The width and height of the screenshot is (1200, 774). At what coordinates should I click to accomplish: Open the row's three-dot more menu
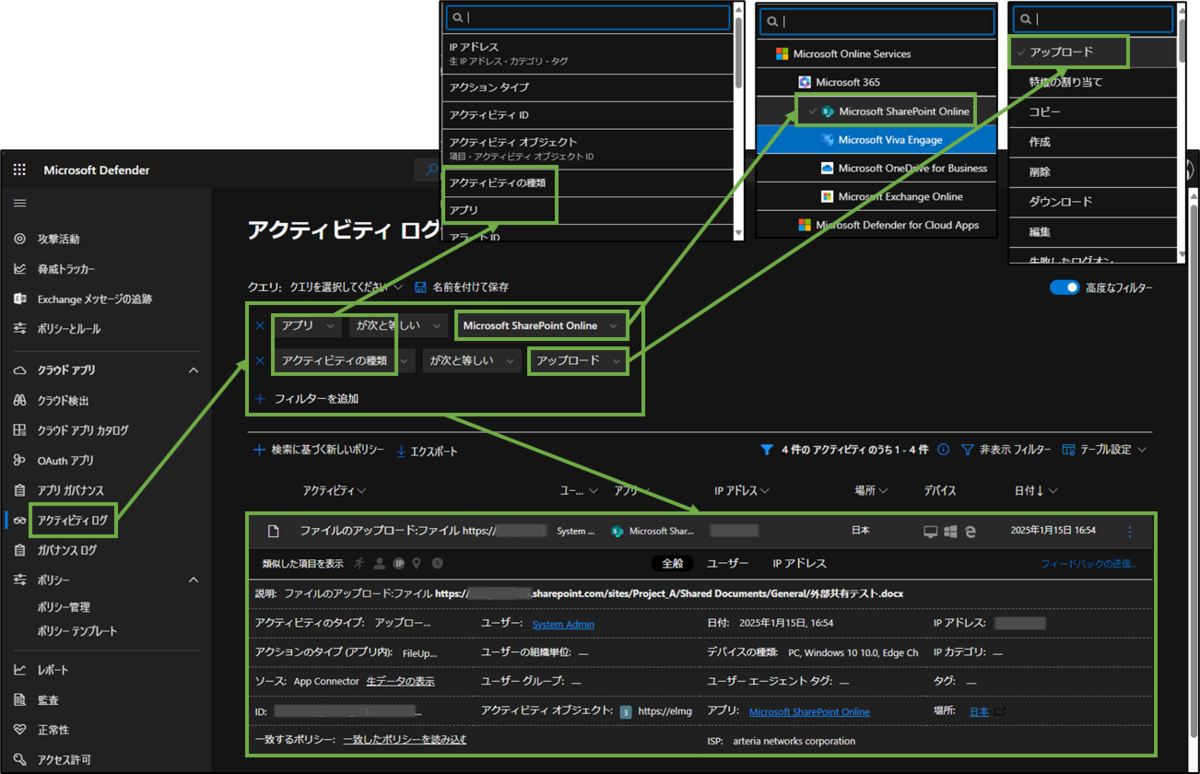[1131, 532]
